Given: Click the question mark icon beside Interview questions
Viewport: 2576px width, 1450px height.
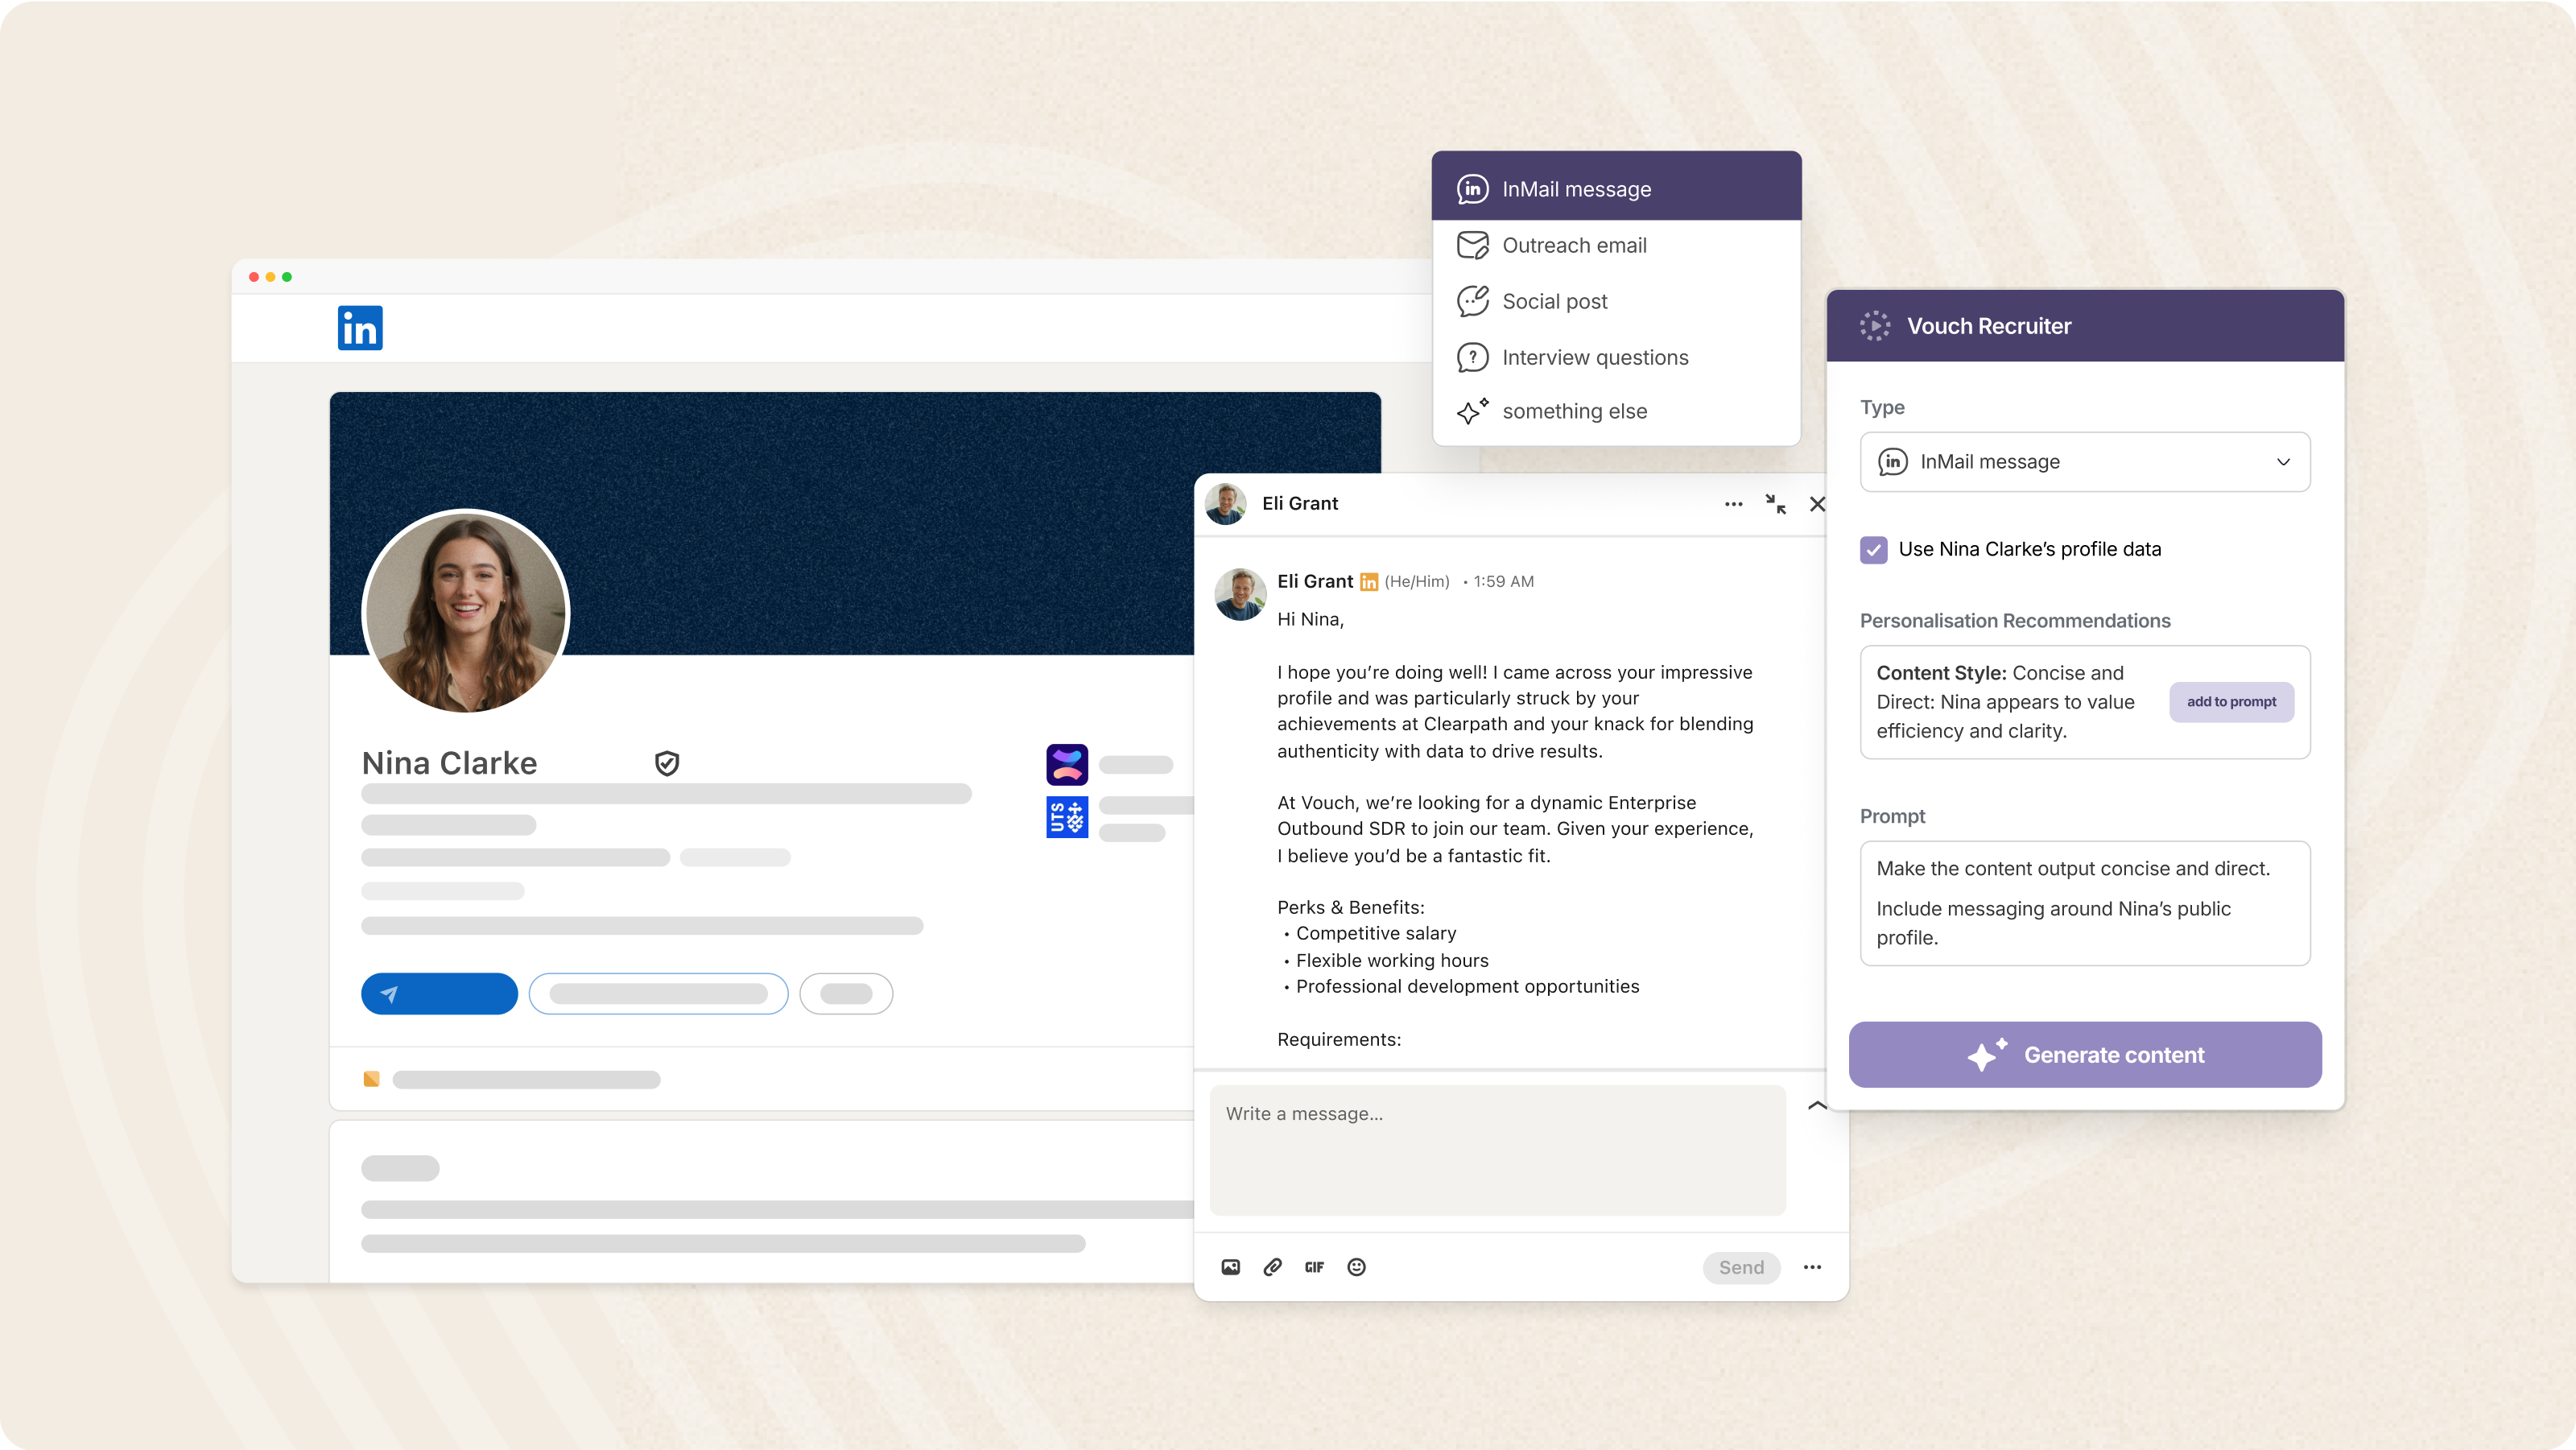Looking at the screenshot, I should click(1472, 357).
